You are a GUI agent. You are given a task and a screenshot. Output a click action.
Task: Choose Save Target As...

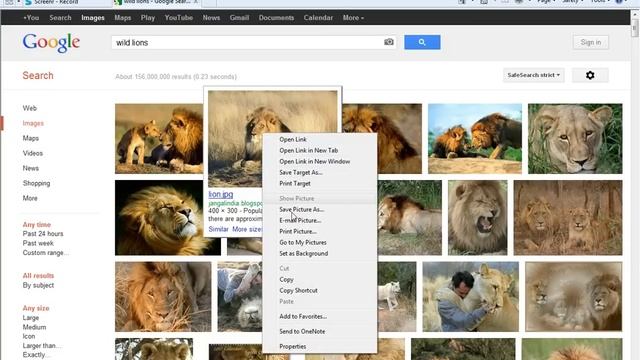301,173
